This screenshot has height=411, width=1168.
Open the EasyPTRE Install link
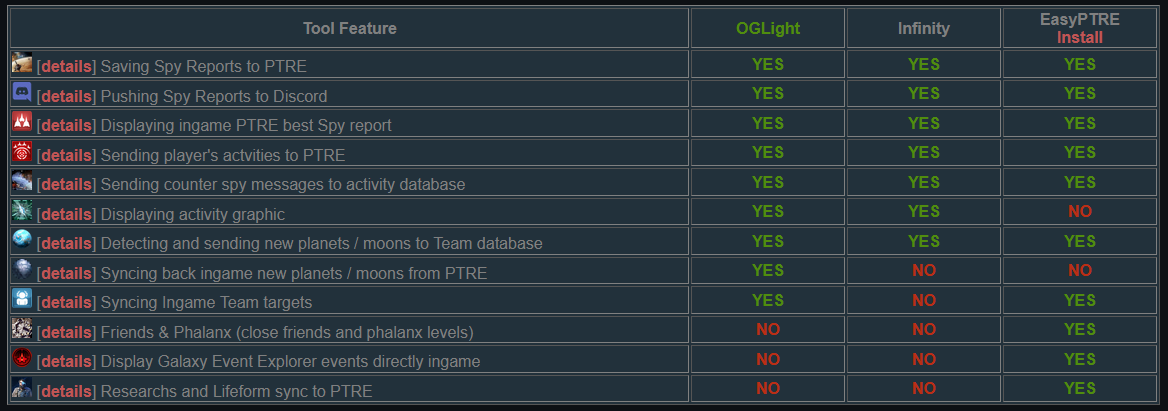1079,37
